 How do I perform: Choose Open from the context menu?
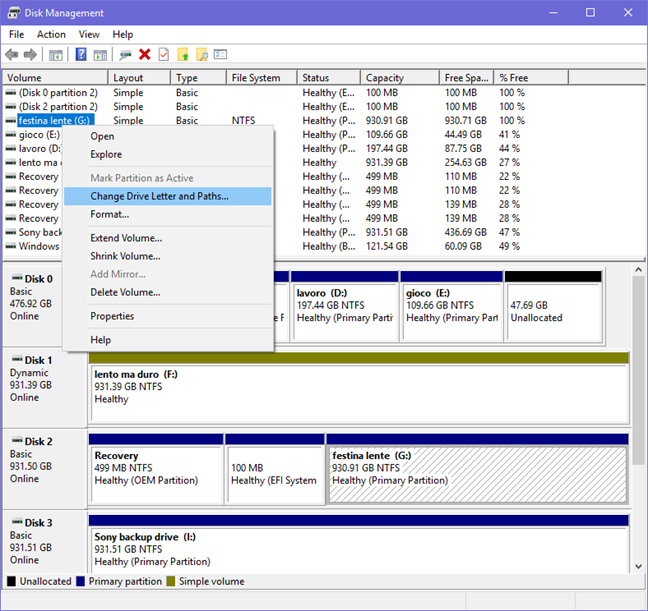point(168,136)
